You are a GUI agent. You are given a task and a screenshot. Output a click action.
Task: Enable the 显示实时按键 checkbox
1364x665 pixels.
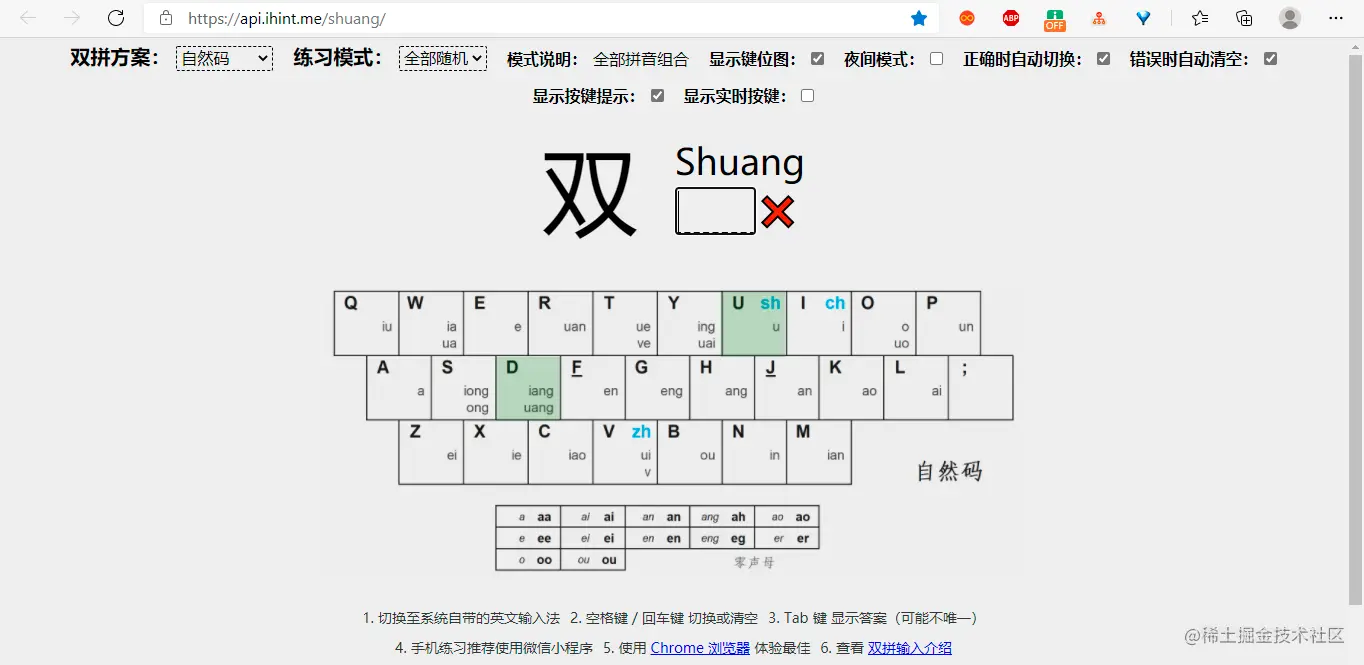coord(807,96)
